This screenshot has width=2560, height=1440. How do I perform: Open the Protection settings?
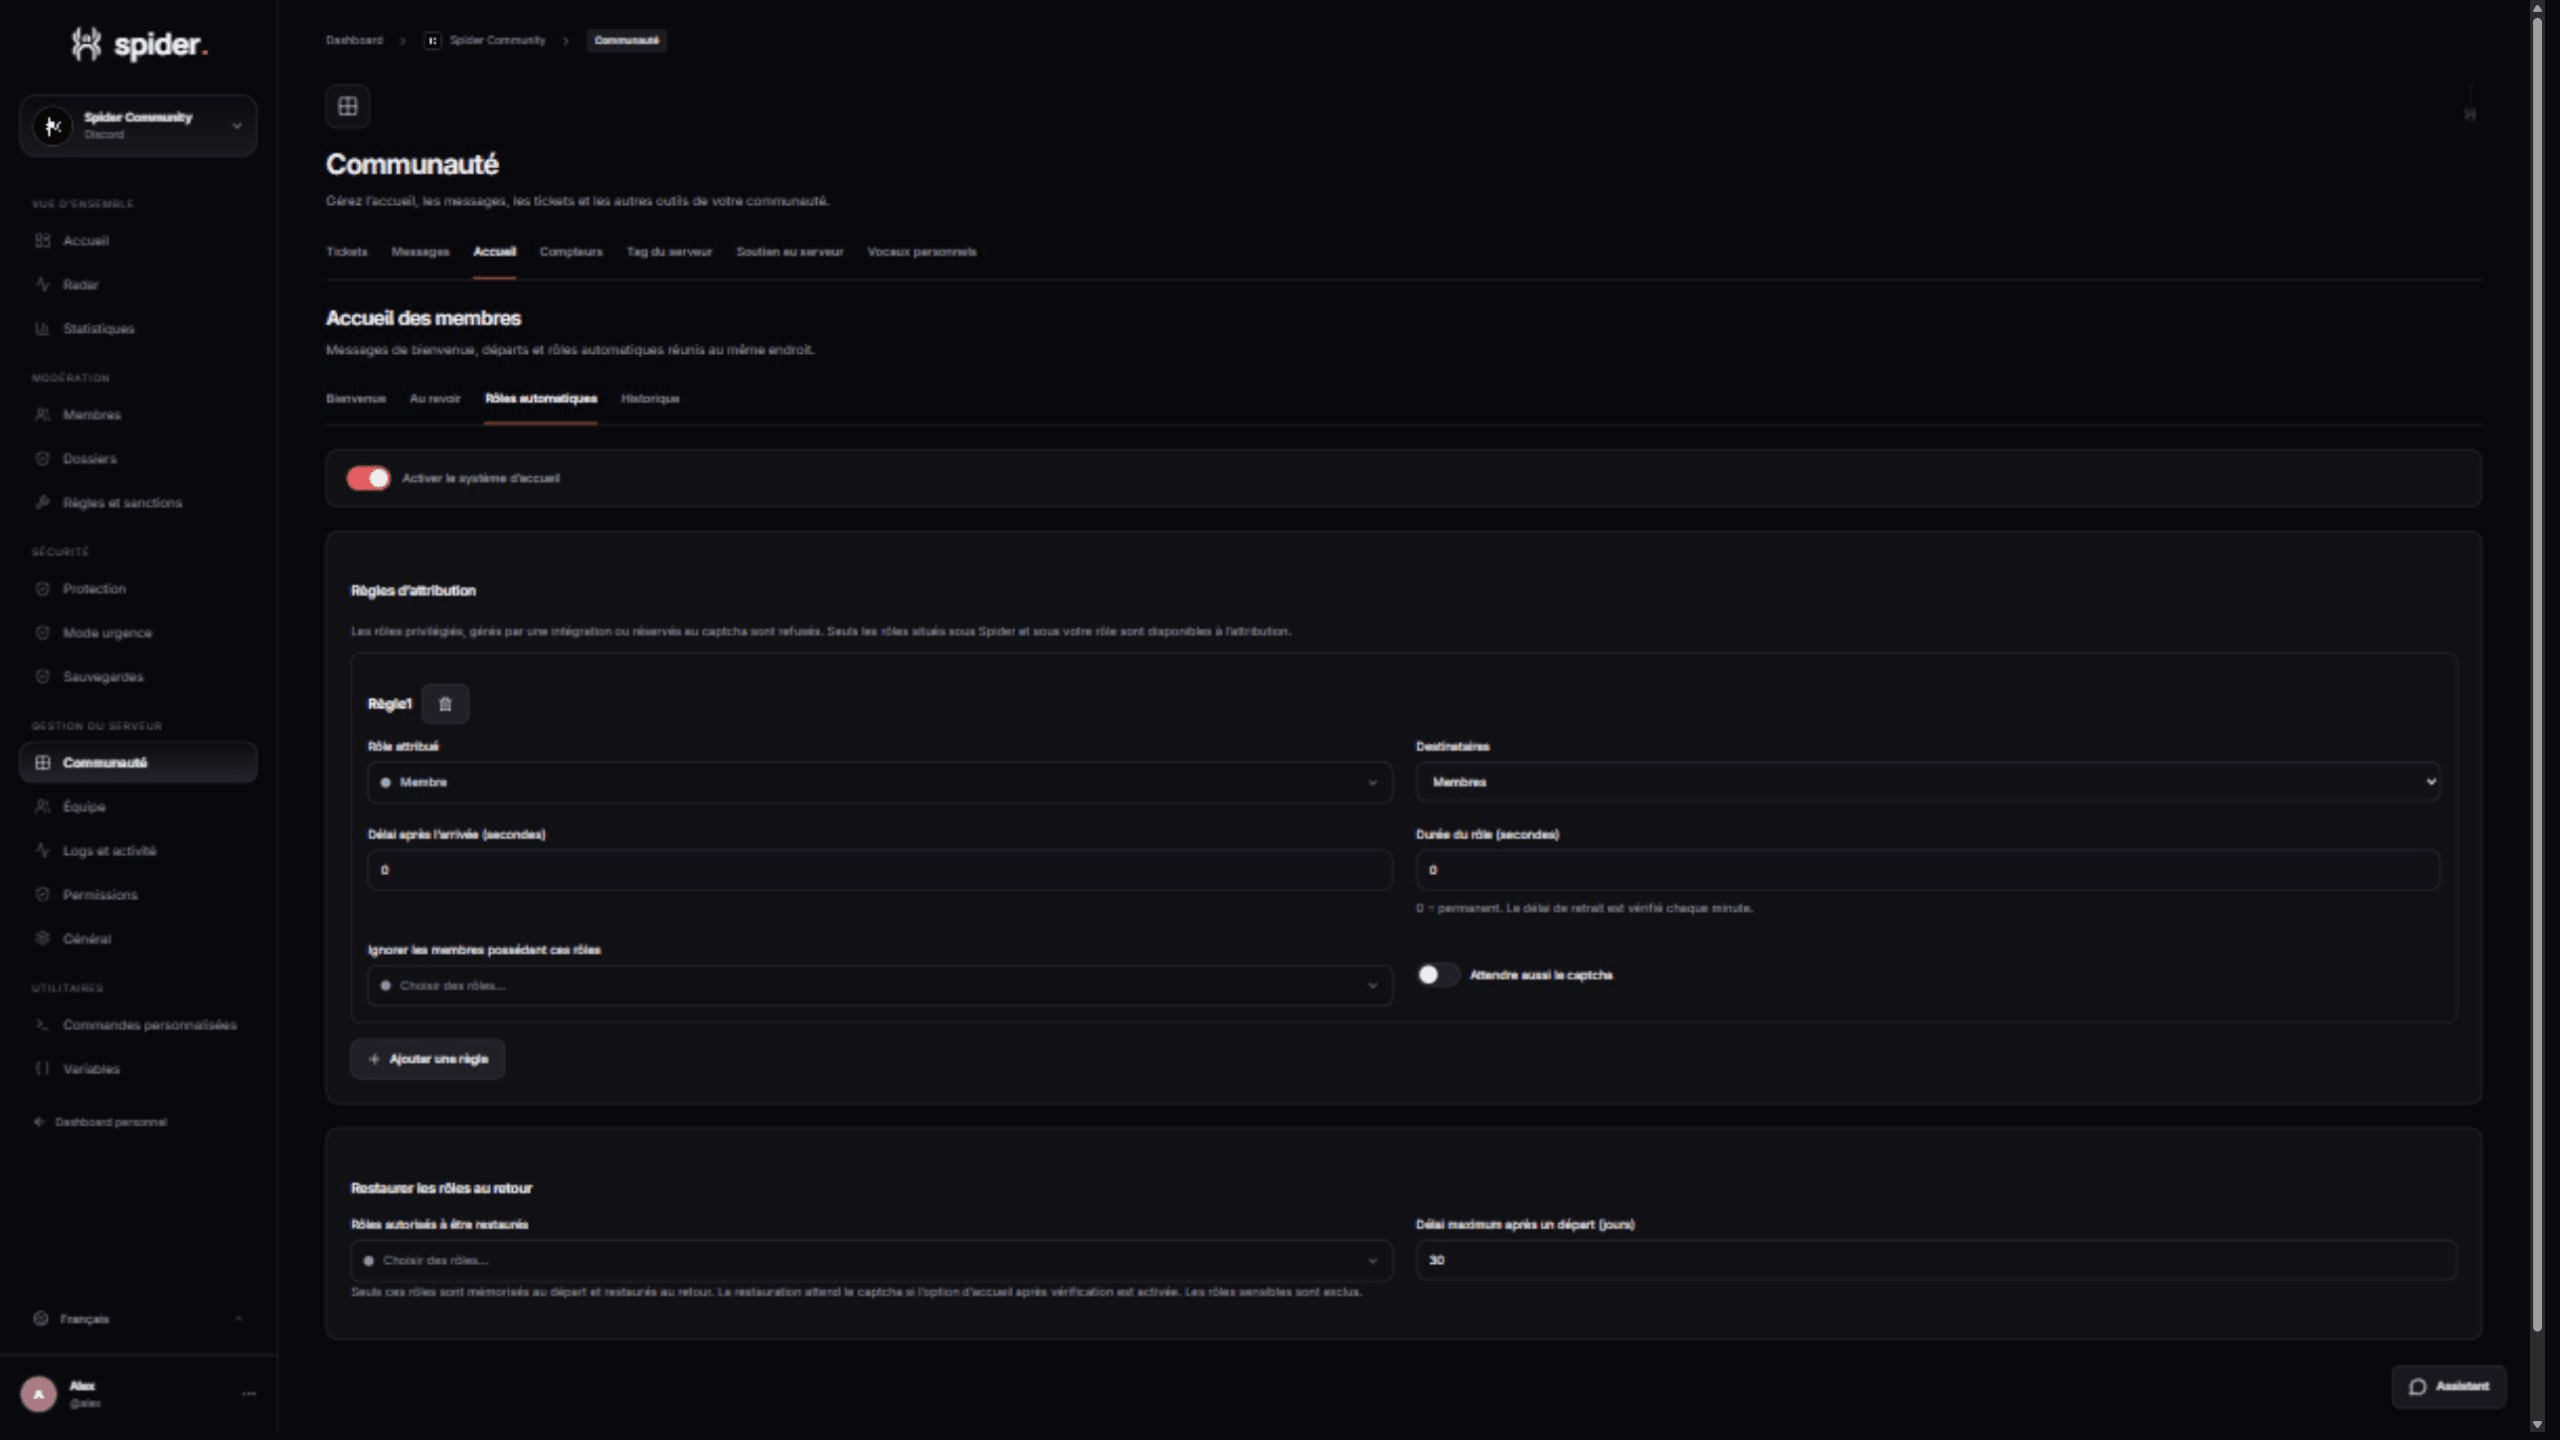138,589
